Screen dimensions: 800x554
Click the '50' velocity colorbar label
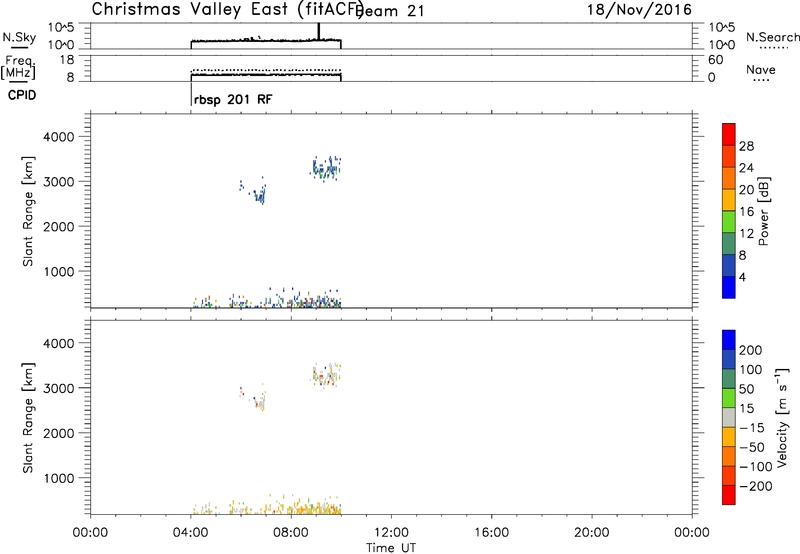pos(746,389)
